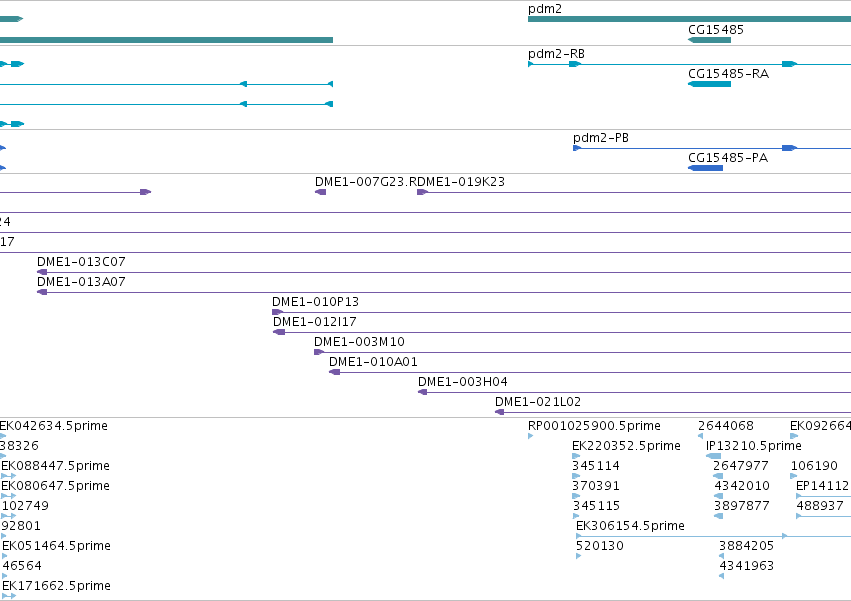Click the 520130 EST label
Viewport: 851px width, 601px height.
pos(600,546)
